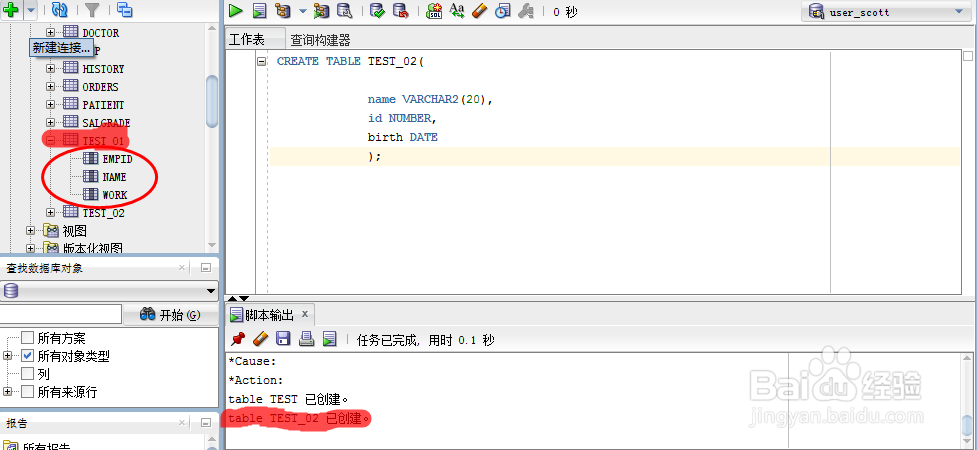
Task: Click the line 'table TEST 已创建。' in output
Action: [288, 399]
